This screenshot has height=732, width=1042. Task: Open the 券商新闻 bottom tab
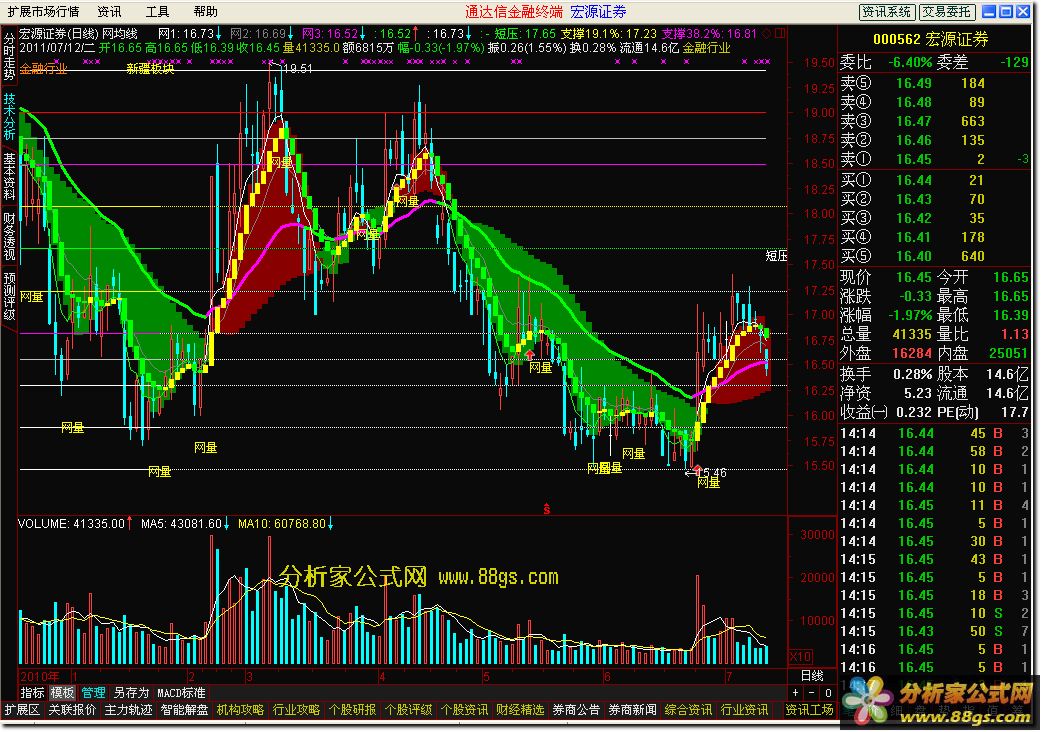[x=632, y=710]
